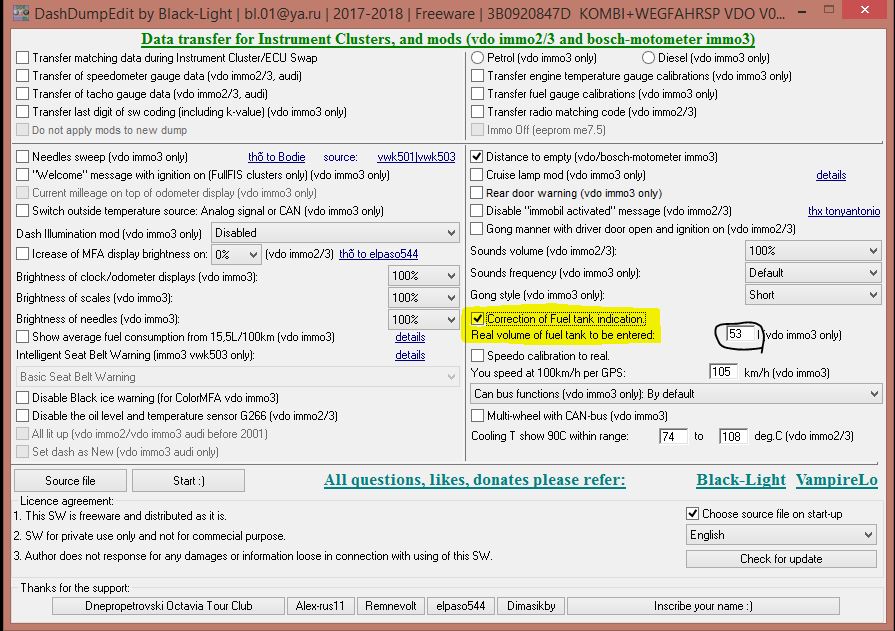
Task: Check Disable Black ice warning option
Action: coord(23,397)
